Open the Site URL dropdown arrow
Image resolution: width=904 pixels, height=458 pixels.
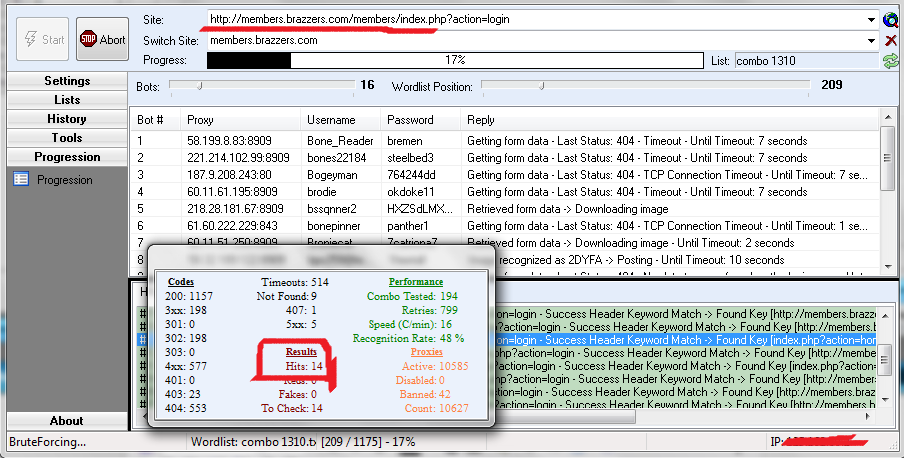pyautogui.click(x=871, y=20)
